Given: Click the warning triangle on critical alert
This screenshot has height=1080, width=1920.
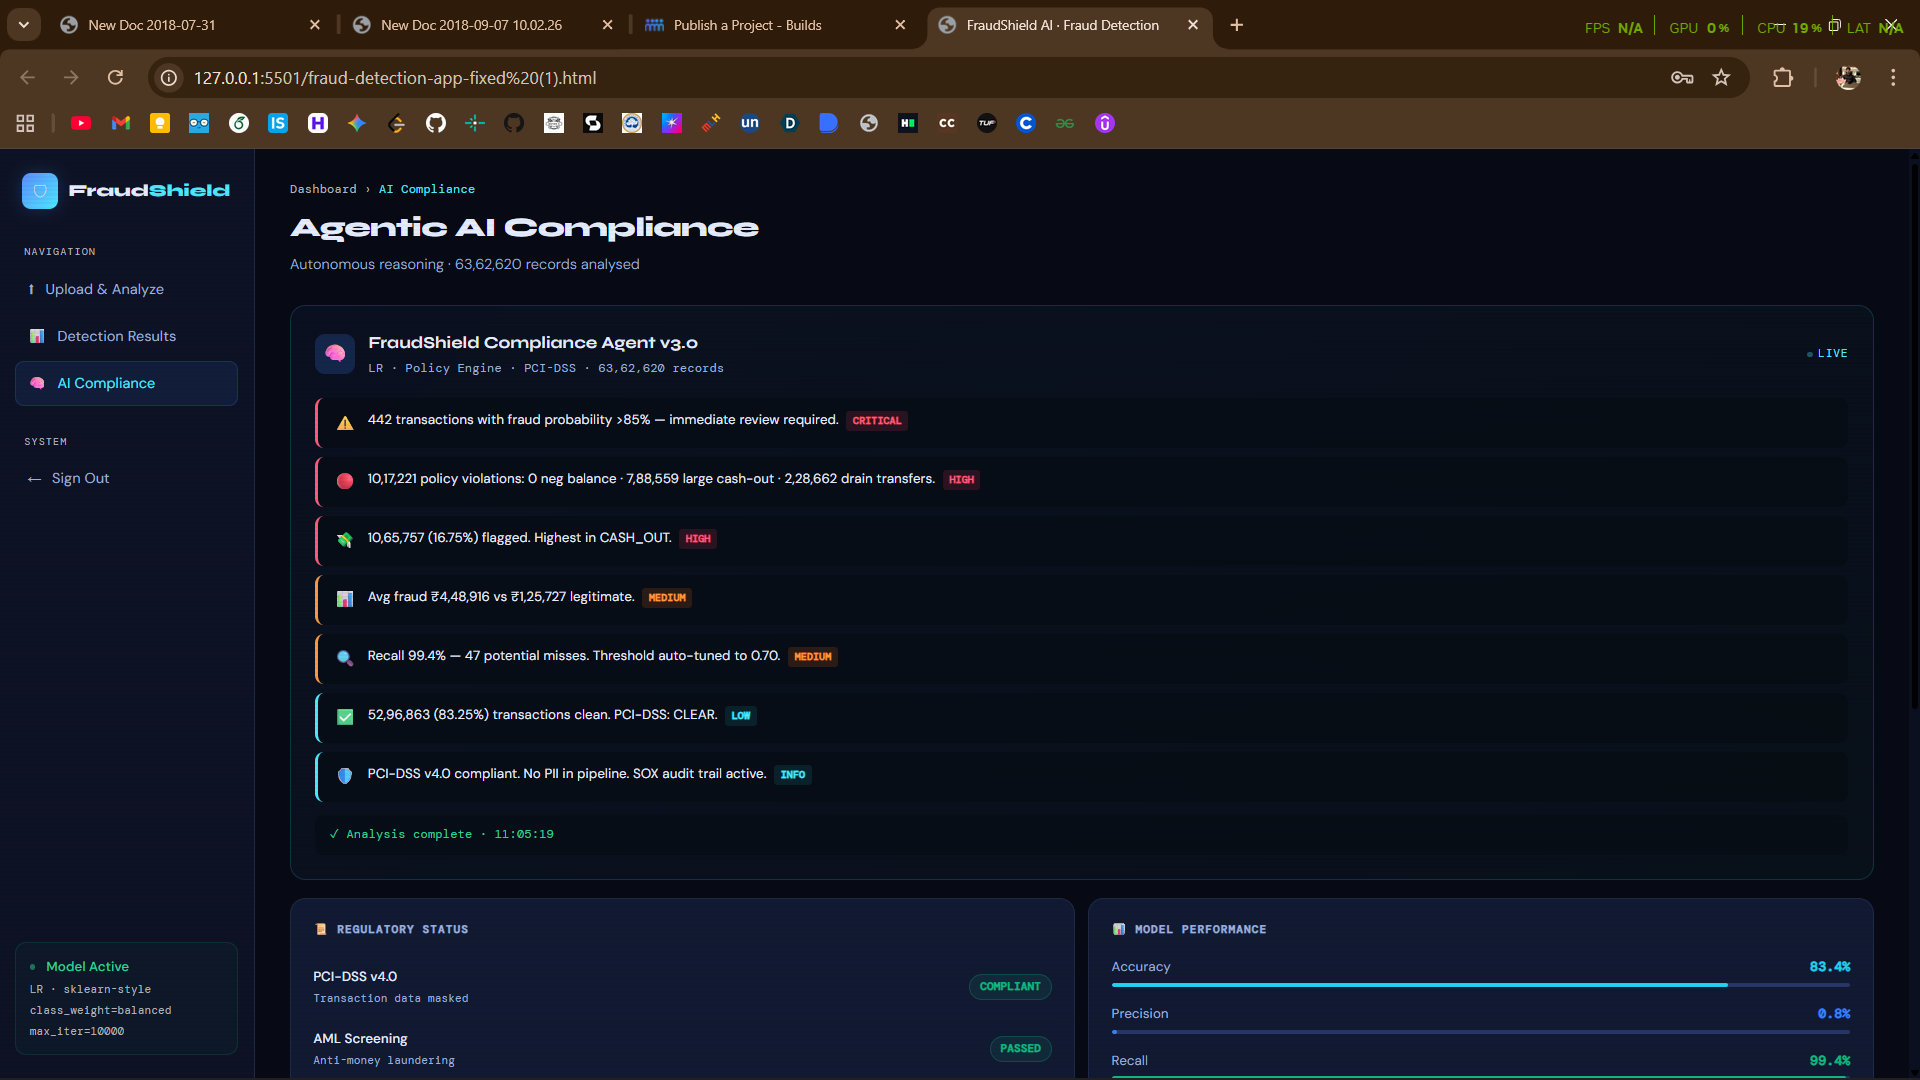Looking at the screenshot, I should pos(345,422).
